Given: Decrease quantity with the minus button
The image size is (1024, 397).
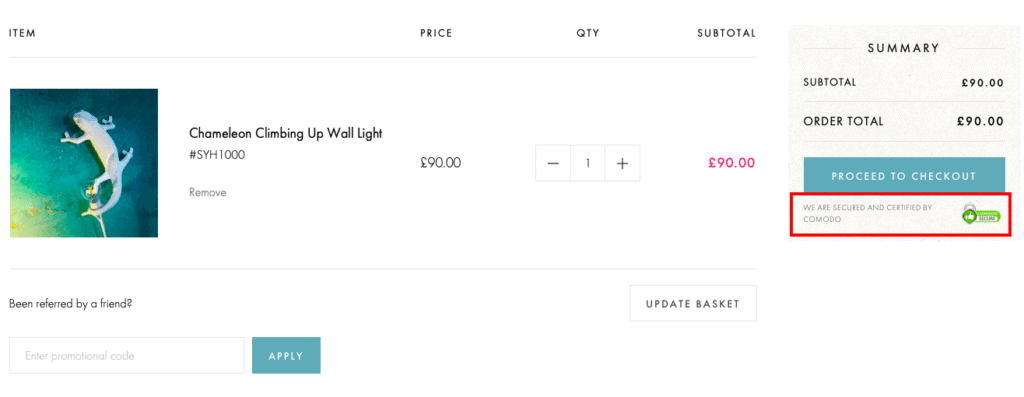Looking at the screenshot, I should (553, 163).
